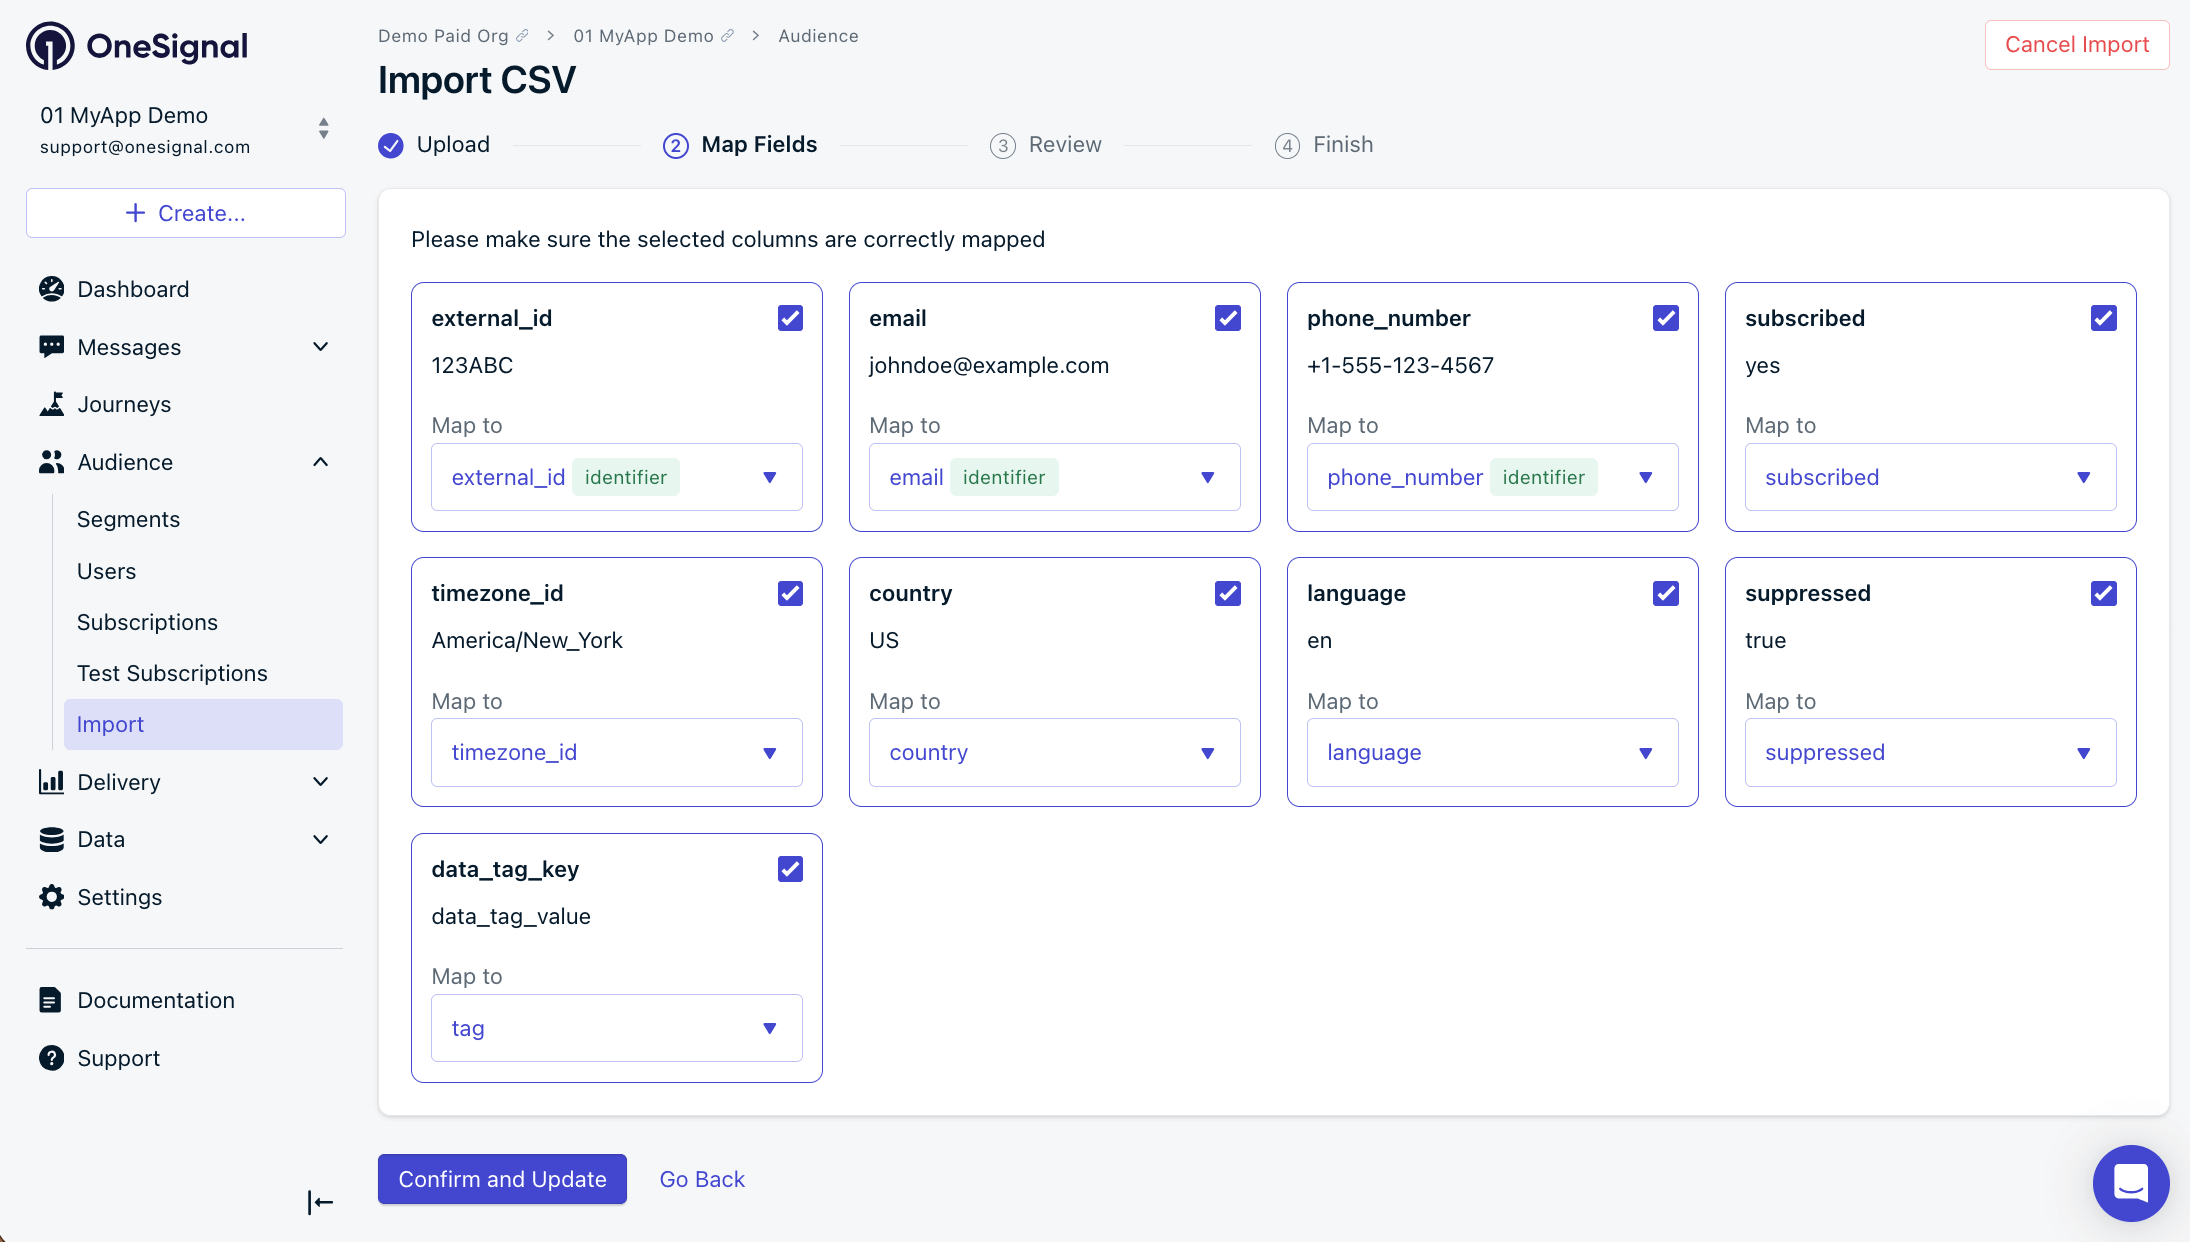Click the Go Back link
Screen dimensions: 2190x1242
[701, 1179]
